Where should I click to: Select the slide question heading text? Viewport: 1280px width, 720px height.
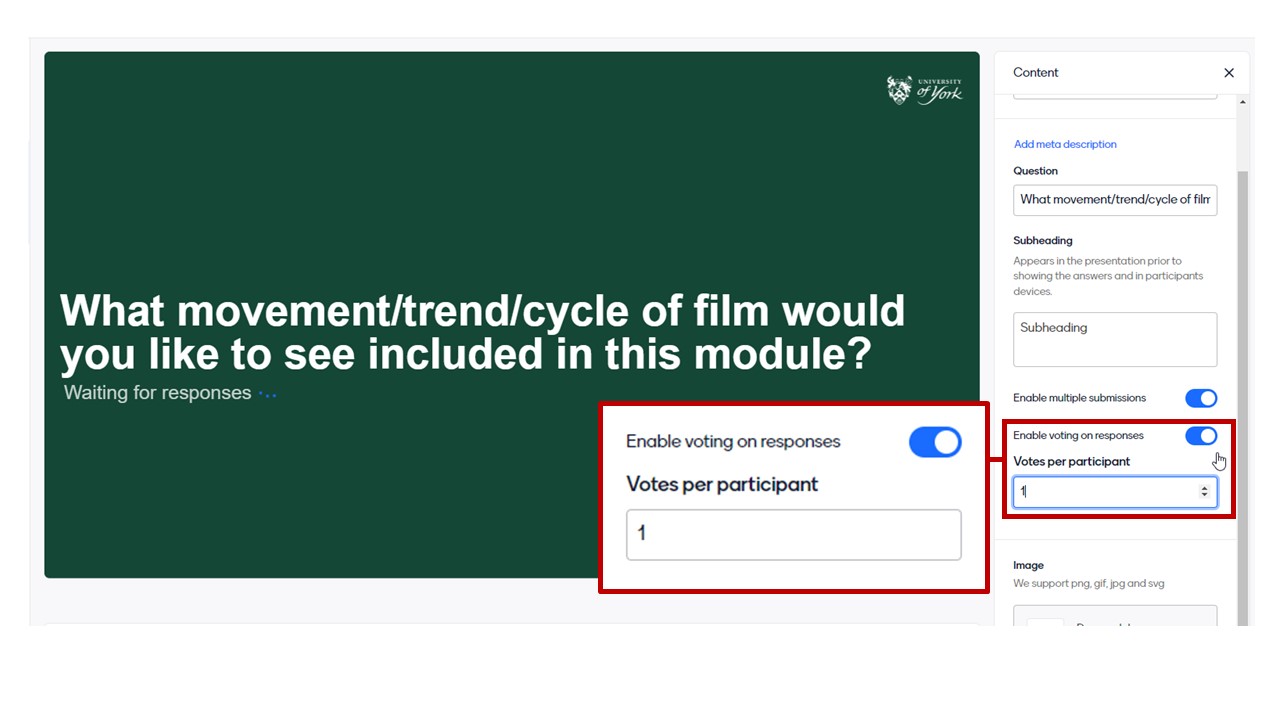click(x=481, y=332)
